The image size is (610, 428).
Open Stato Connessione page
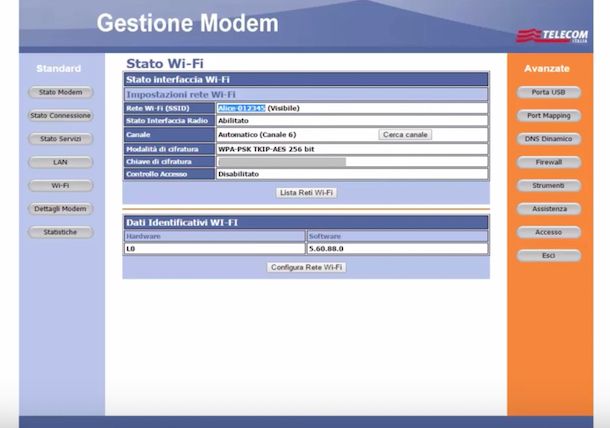pos(60,116)
